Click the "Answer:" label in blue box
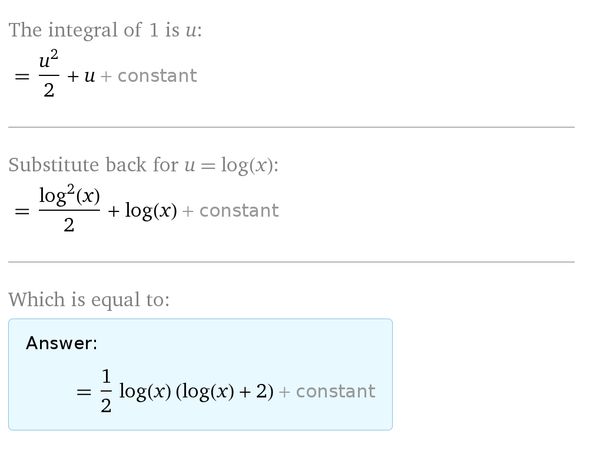 pyautogui.click(x=61, y=343)
